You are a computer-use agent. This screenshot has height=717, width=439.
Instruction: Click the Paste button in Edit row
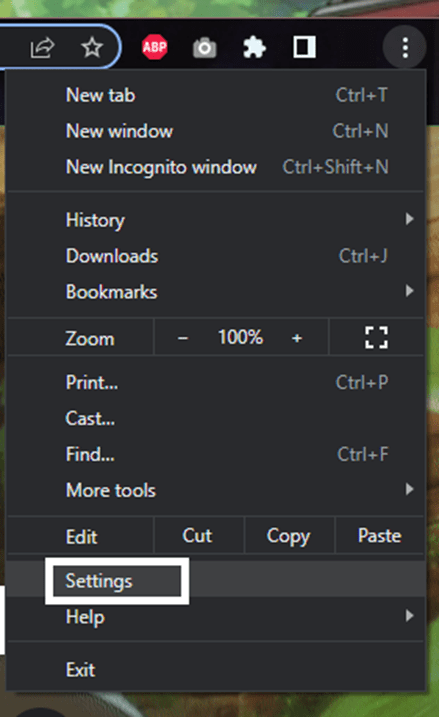380,535
